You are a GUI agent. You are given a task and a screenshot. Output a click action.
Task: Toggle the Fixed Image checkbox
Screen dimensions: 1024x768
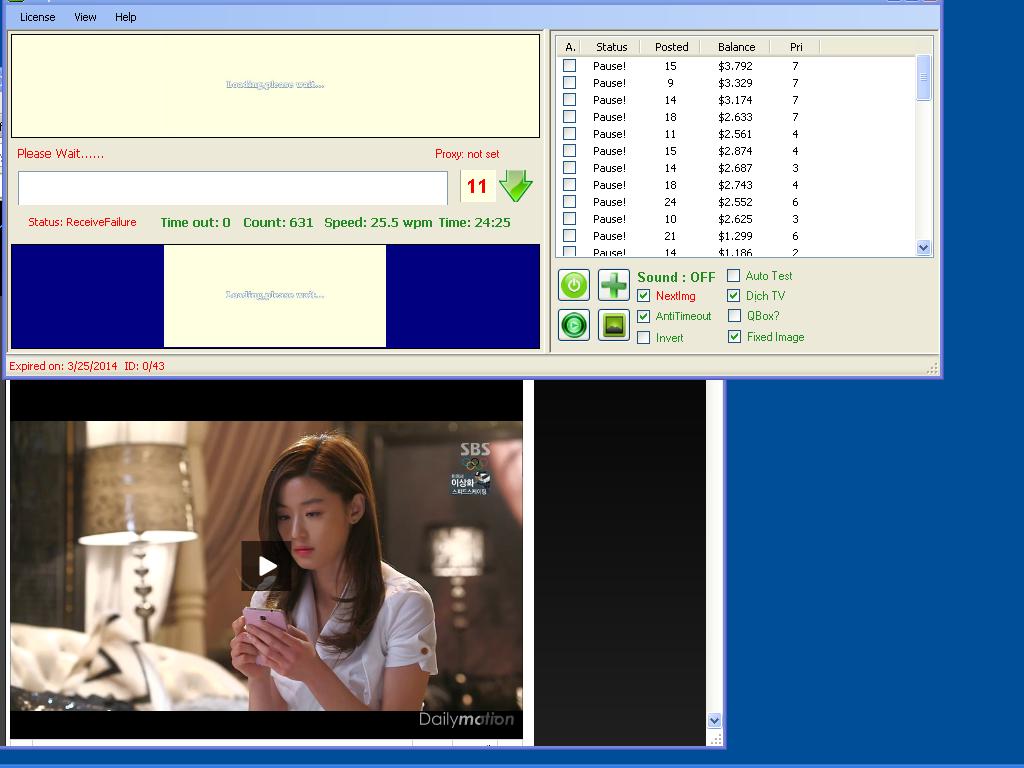pyautogui.click(x=734, y=337)
